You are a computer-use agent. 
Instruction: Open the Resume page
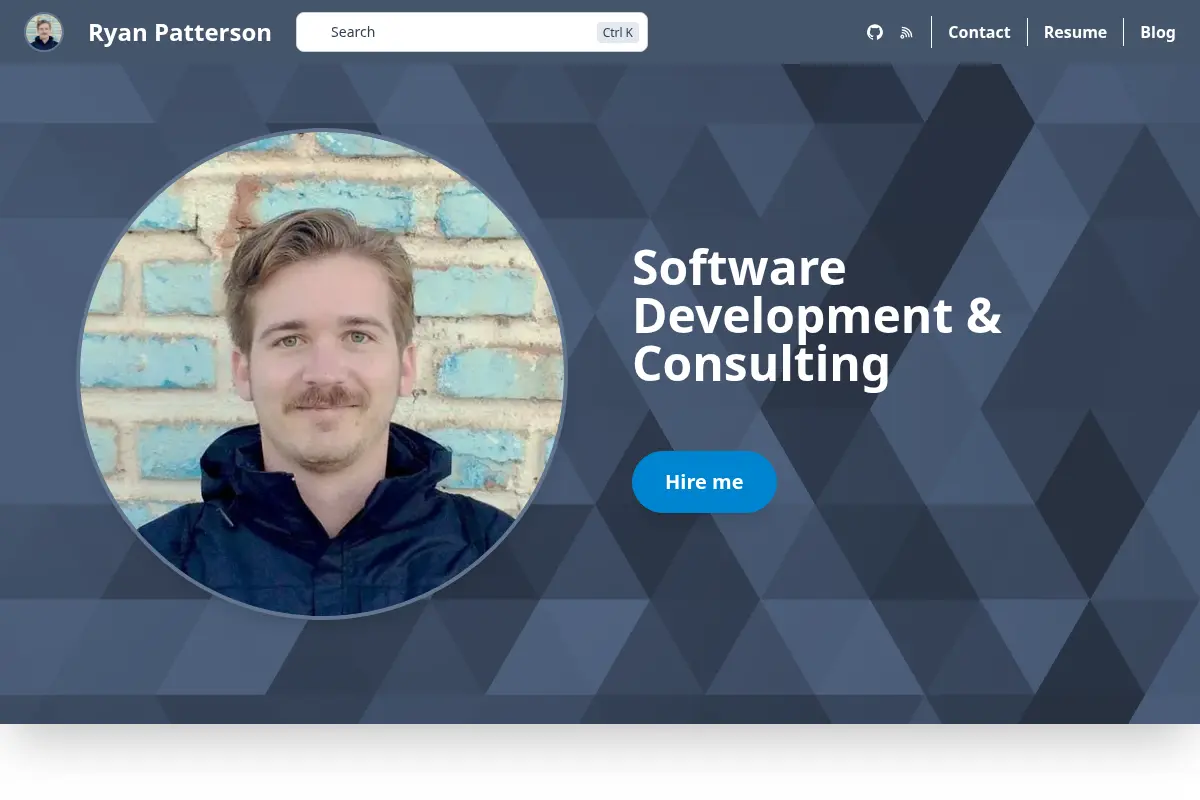1075,32
